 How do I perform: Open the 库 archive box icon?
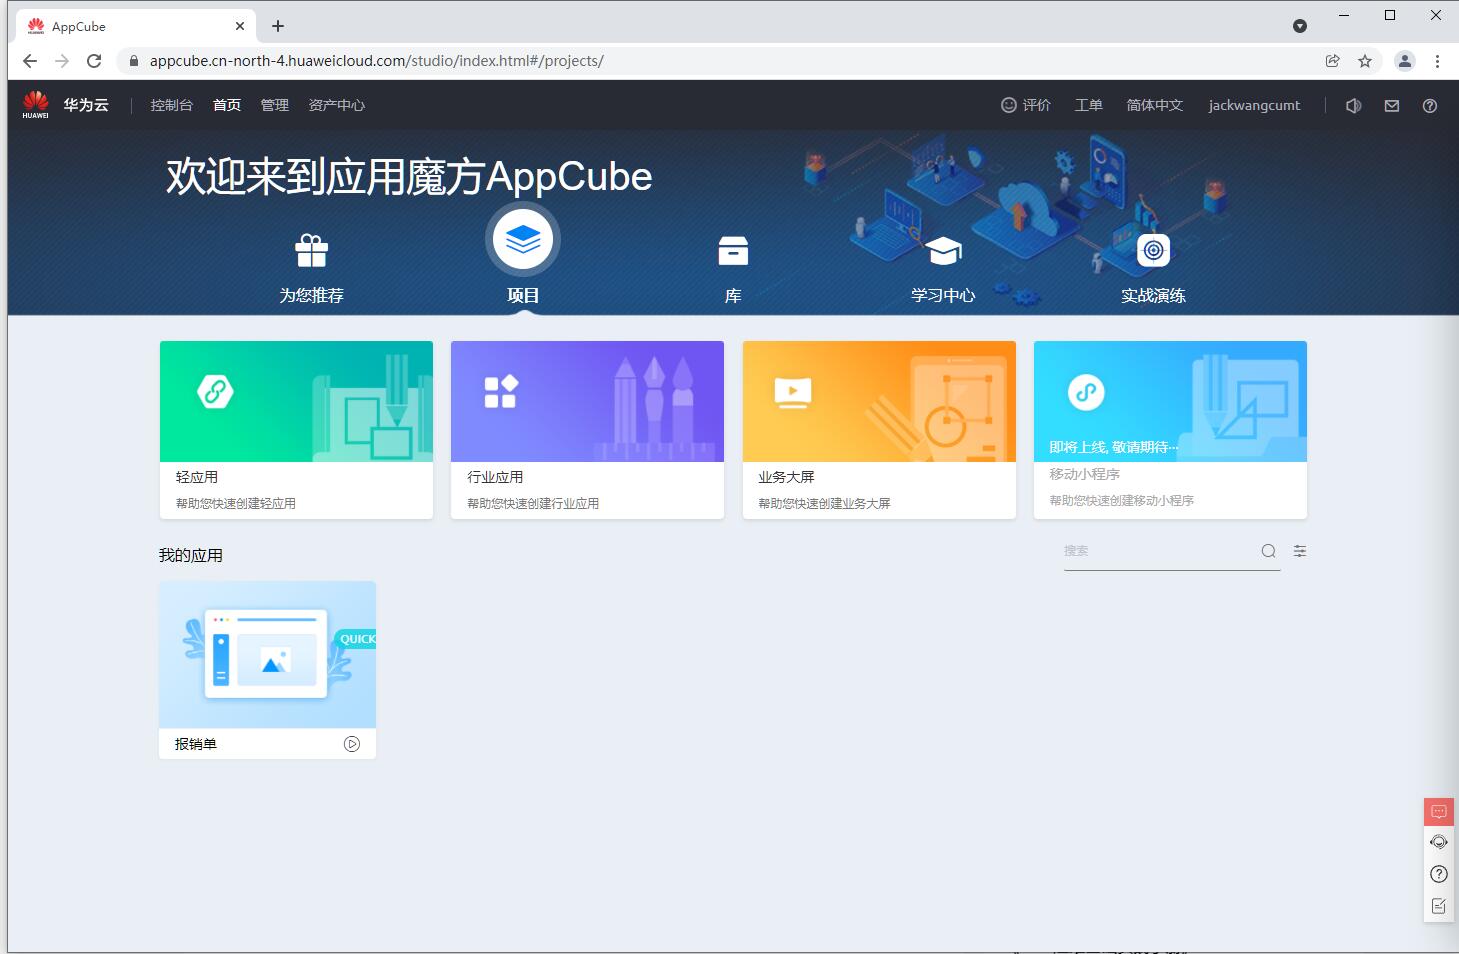(733, 251)
